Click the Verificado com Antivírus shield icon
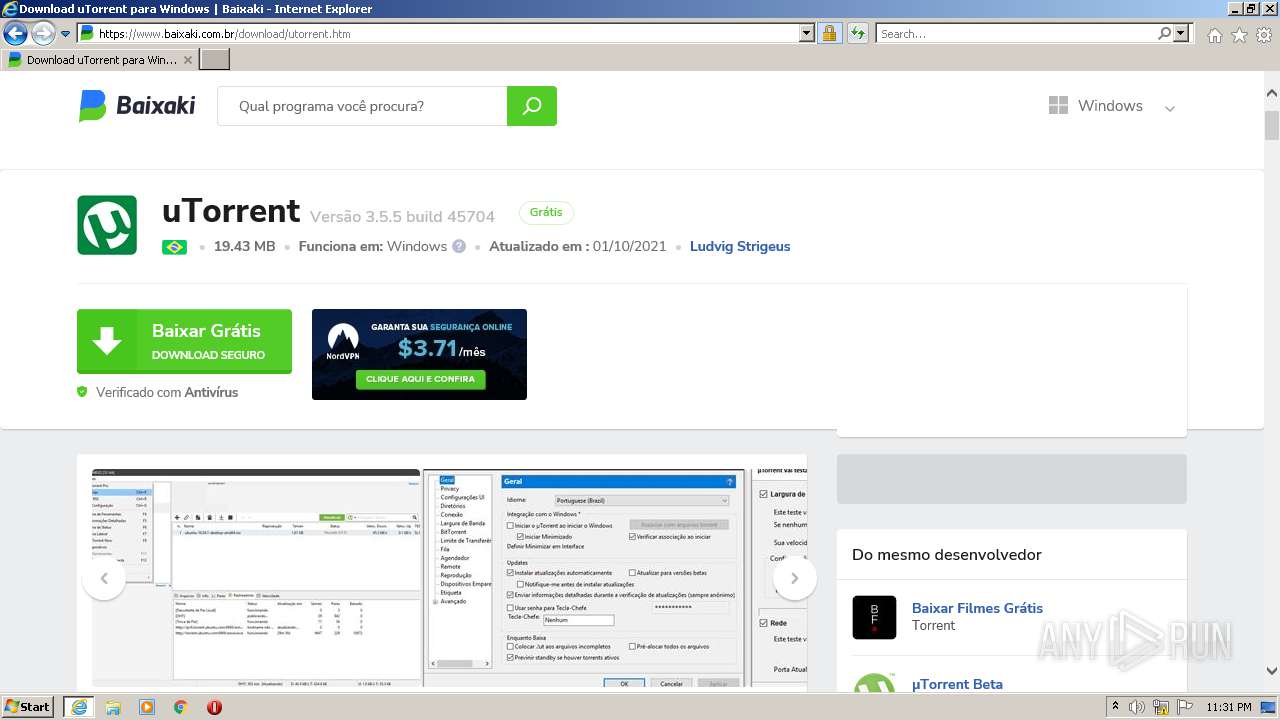Screen dimensions: 1280x720 pyautogui.click(x=82, y=392)
